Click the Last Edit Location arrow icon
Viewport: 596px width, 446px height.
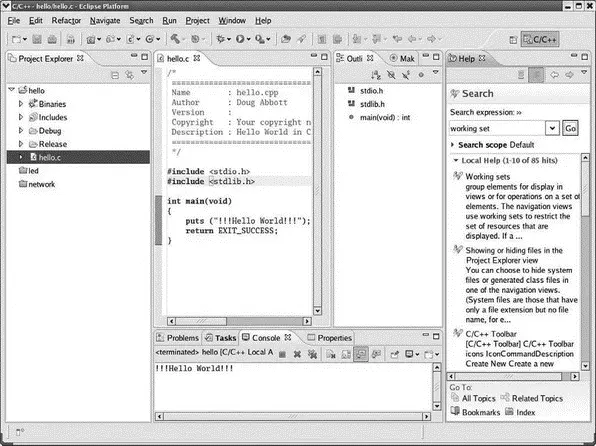coord(397,39)
